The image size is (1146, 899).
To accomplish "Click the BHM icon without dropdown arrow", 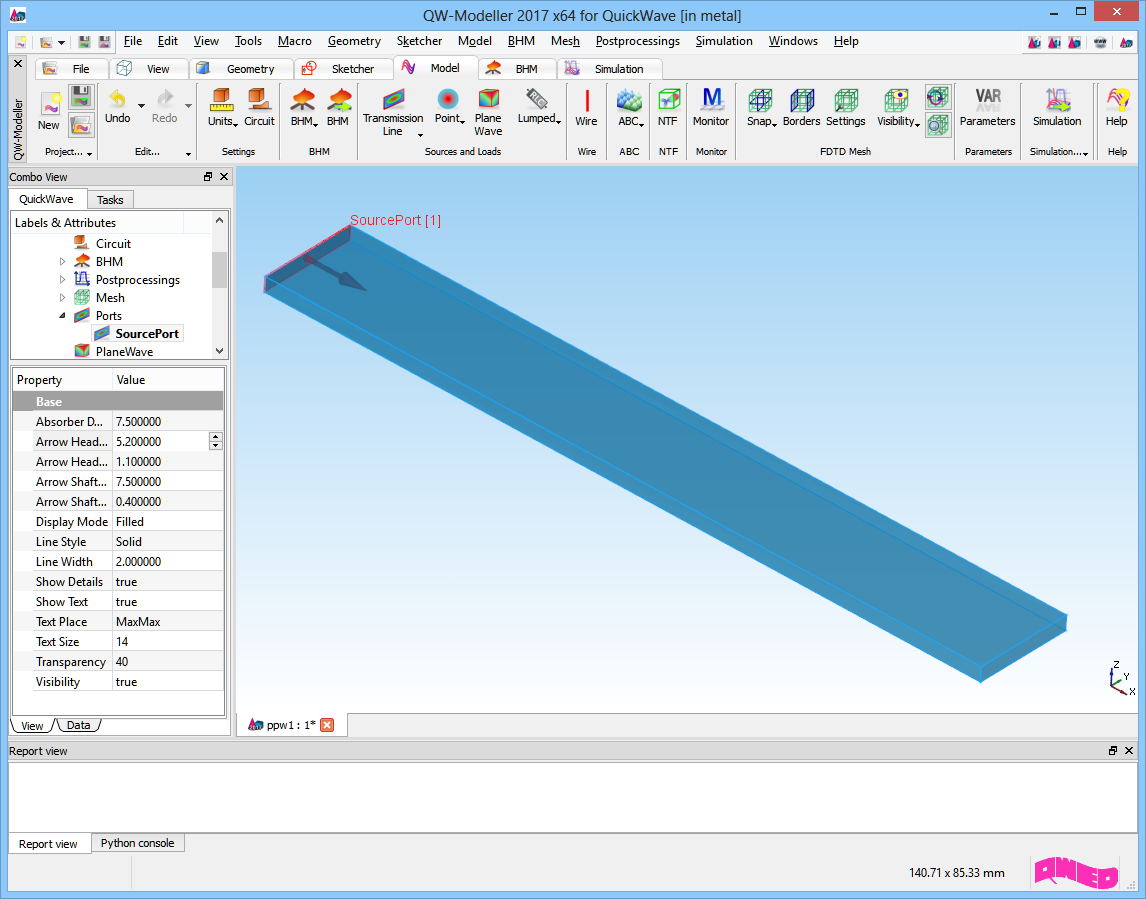I will [338, 107].
